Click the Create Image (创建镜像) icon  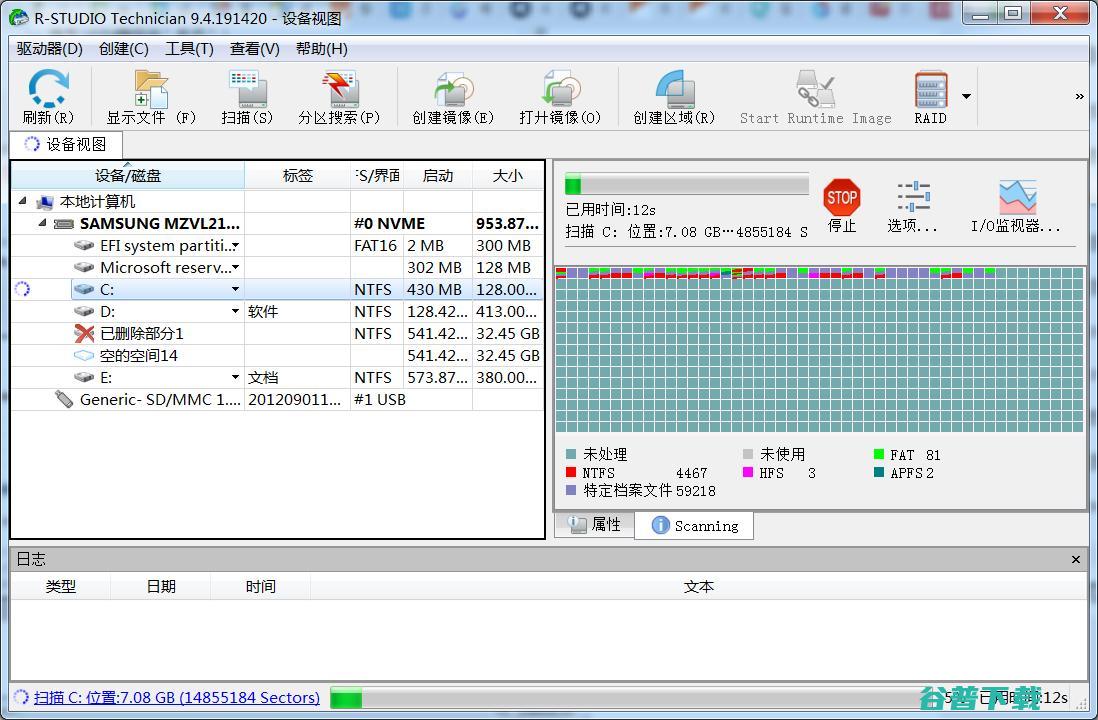[x=453, y=91]
